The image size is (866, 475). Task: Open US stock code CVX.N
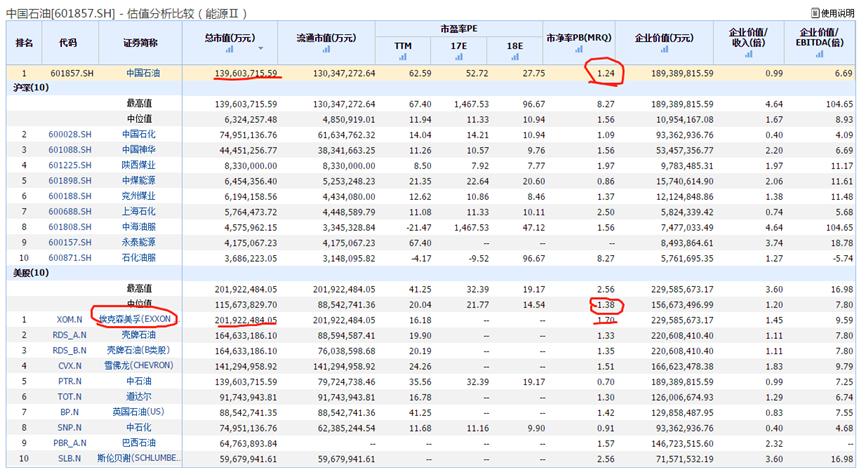pyautogui.click(x=70, y=366)
